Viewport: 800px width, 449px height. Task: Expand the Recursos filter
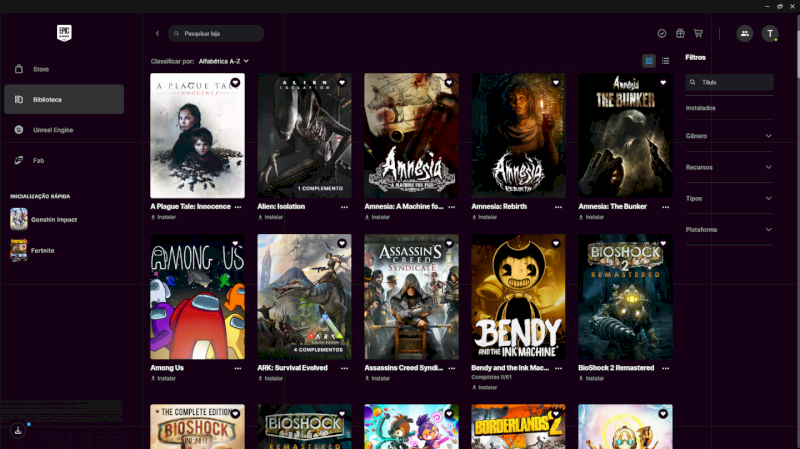point(729,167)
